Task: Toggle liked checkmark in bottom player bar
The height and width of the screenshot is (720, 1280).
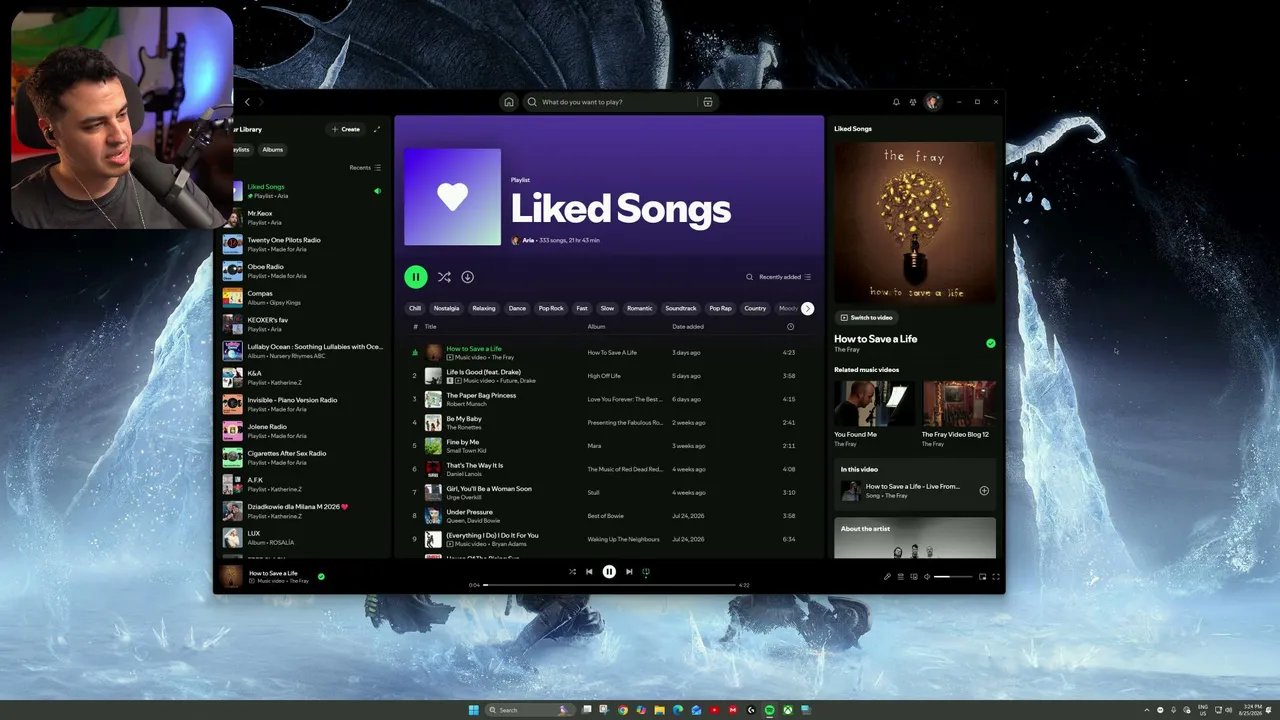Action: [x=321, y=576]
